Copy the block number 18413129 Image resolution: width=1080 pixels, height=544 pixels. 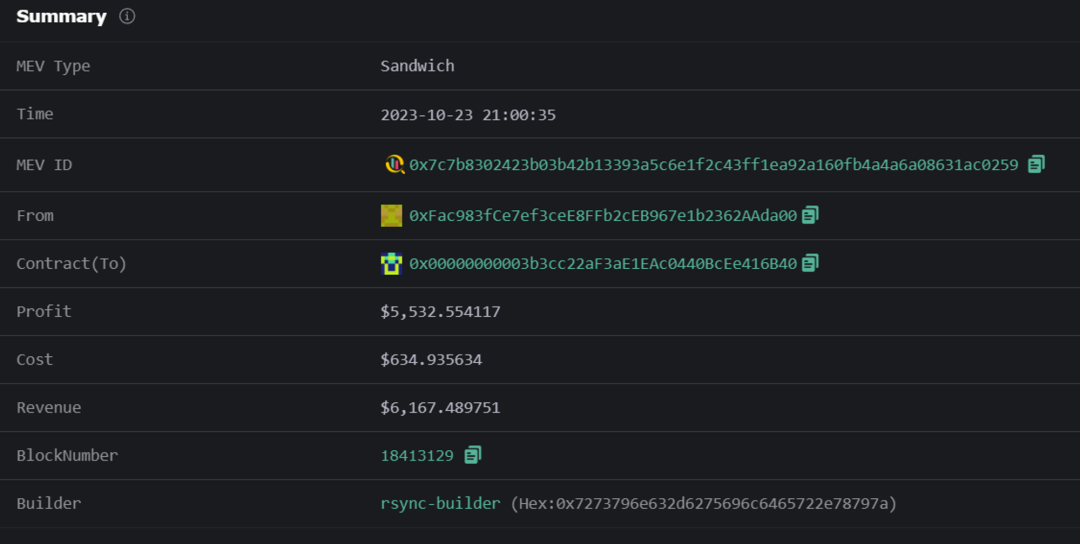[x=472, y=455]
